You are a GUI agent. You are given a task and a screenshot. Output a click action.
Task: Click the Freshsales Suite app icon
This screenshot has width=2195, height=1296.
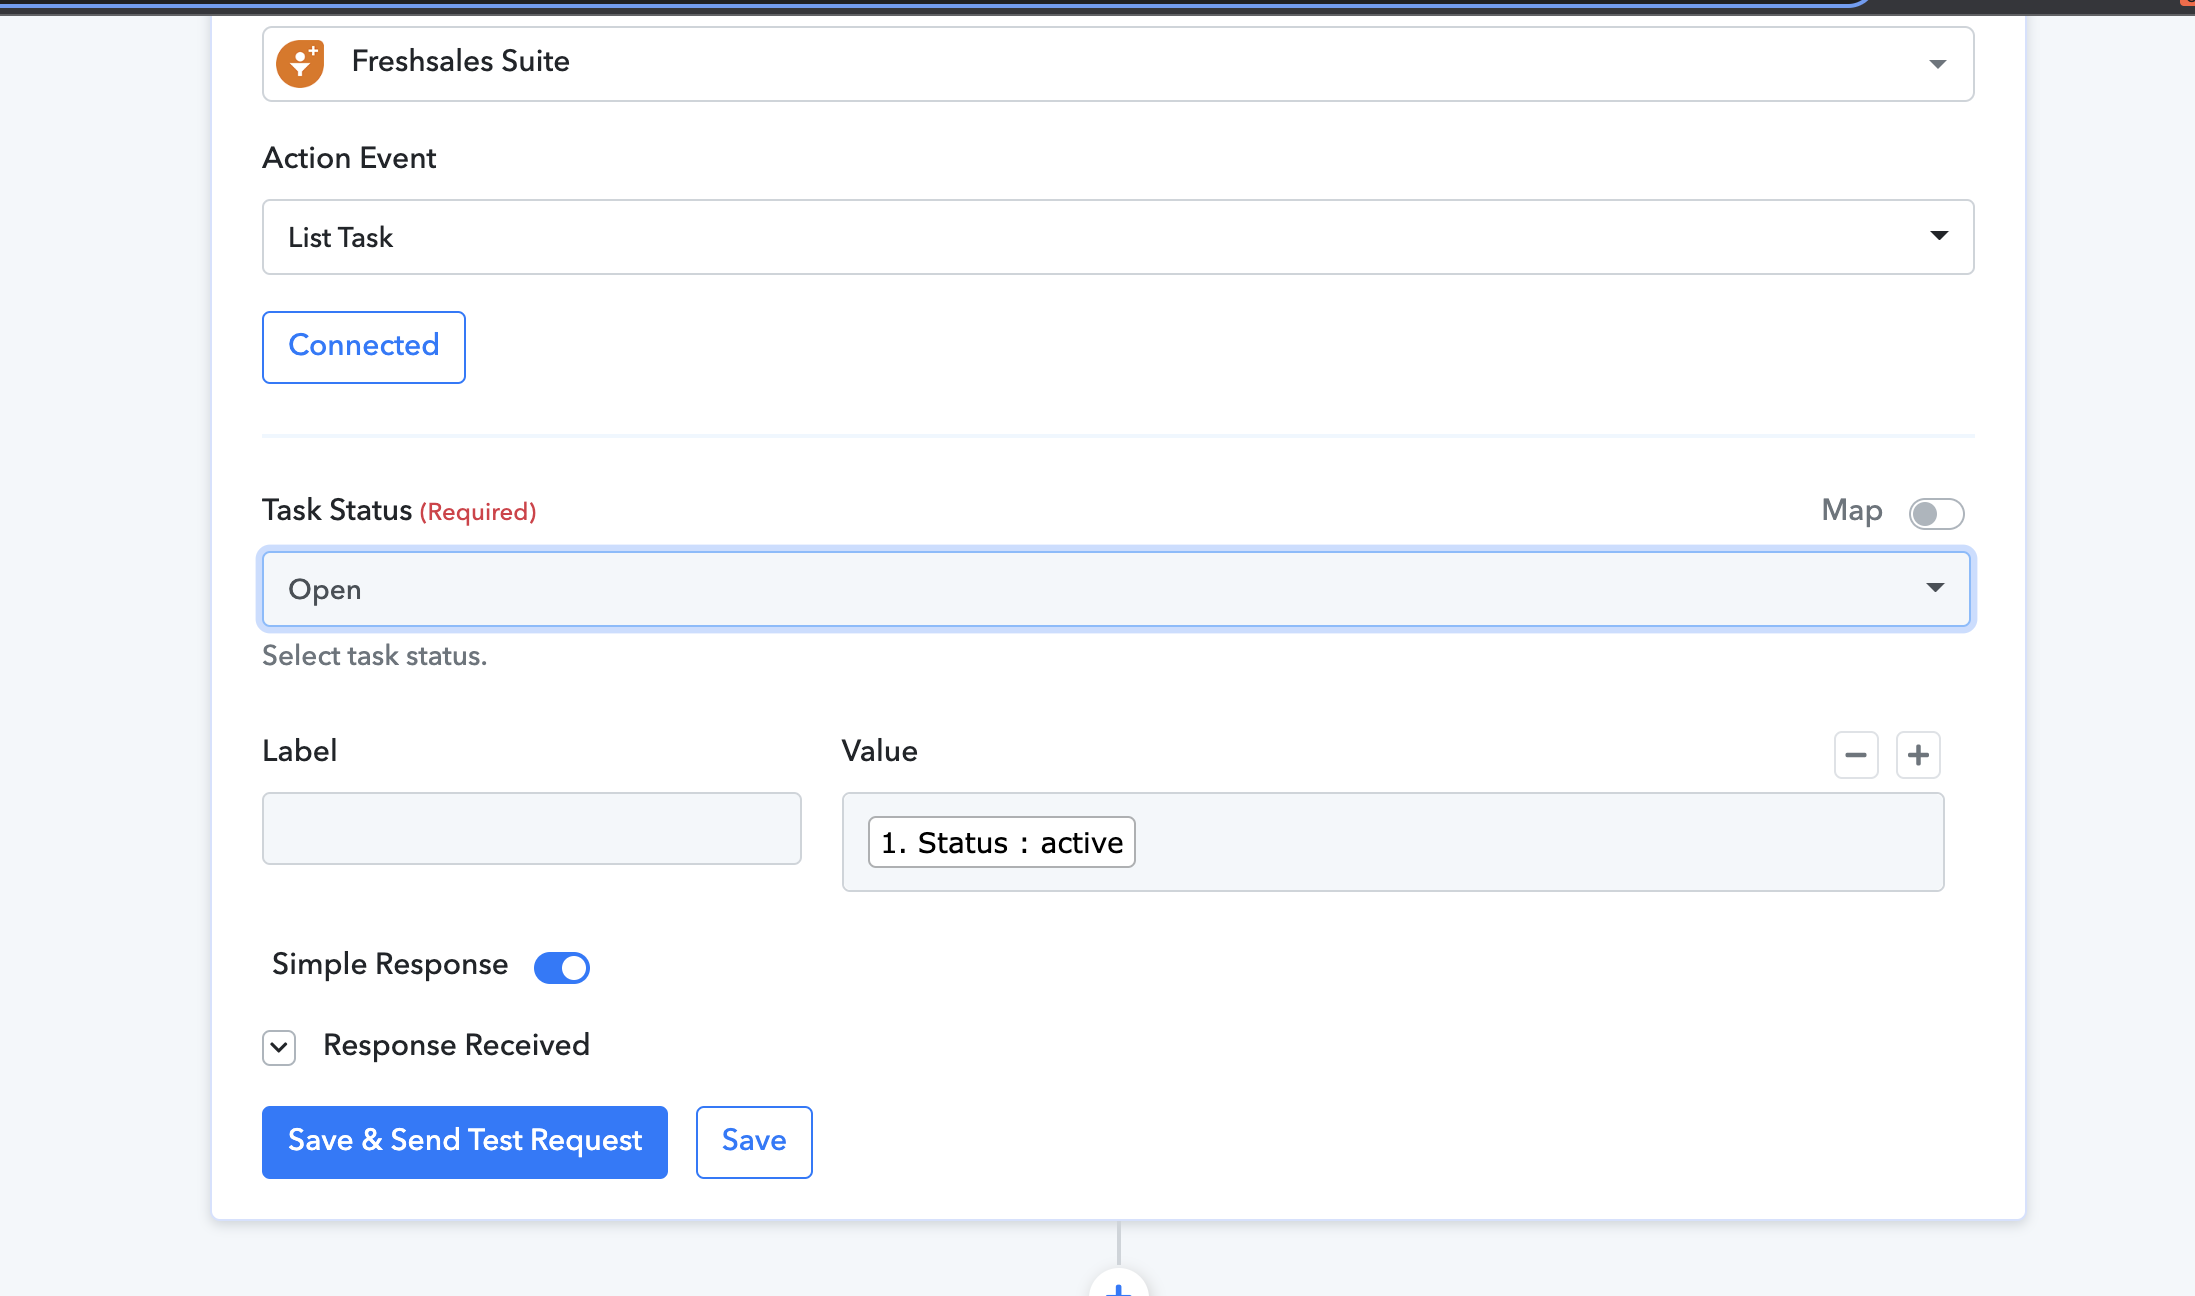point(300,63)
